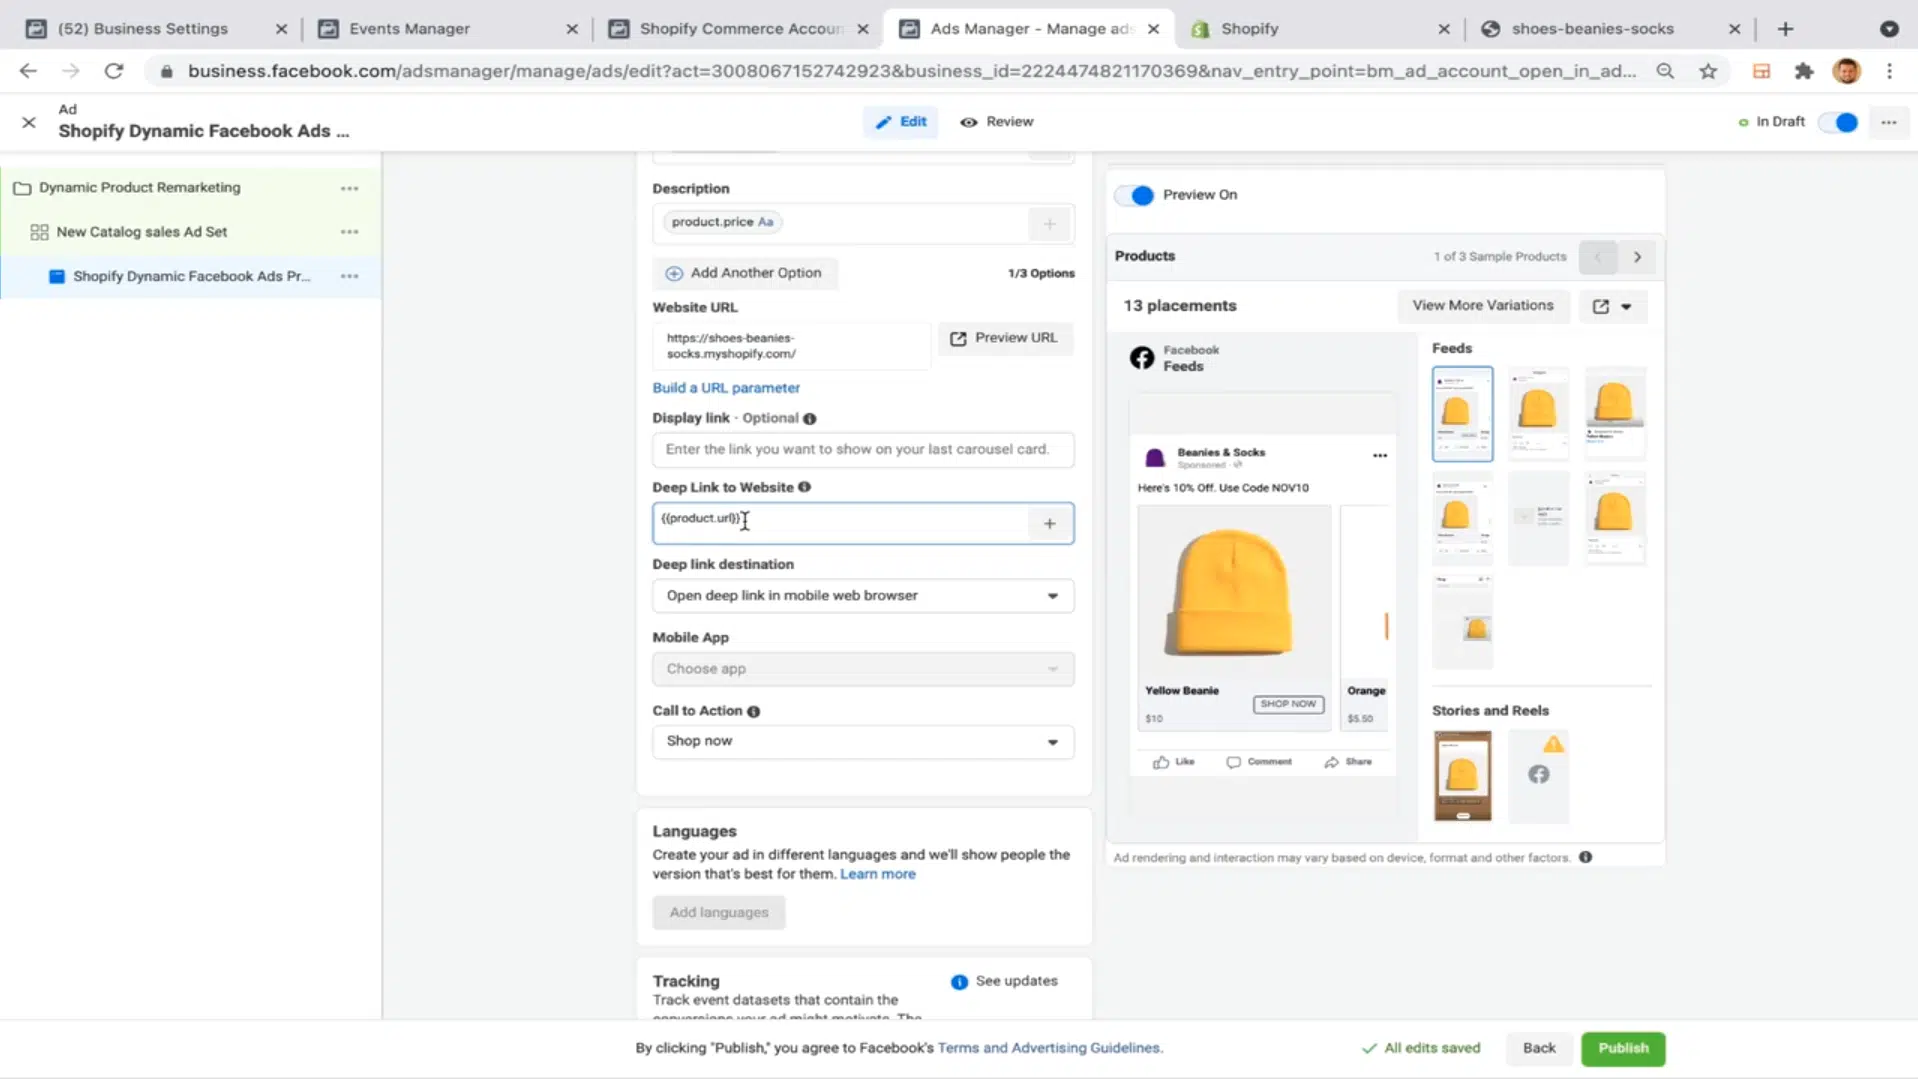Open the Call to Action dropdown showing Shop now
Image resolution: width=1918 pixels, height=1079 pixels.
tap(861, 742)
